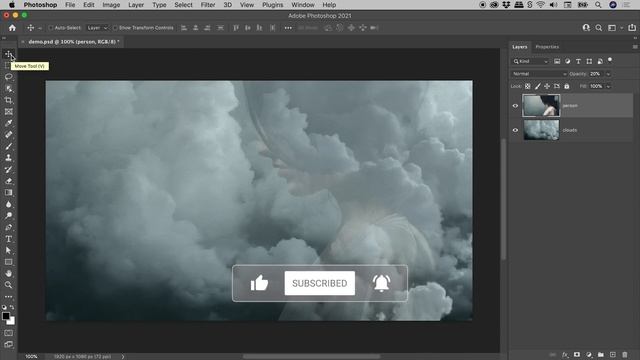Select the Dodge tool

coord(8,216)
